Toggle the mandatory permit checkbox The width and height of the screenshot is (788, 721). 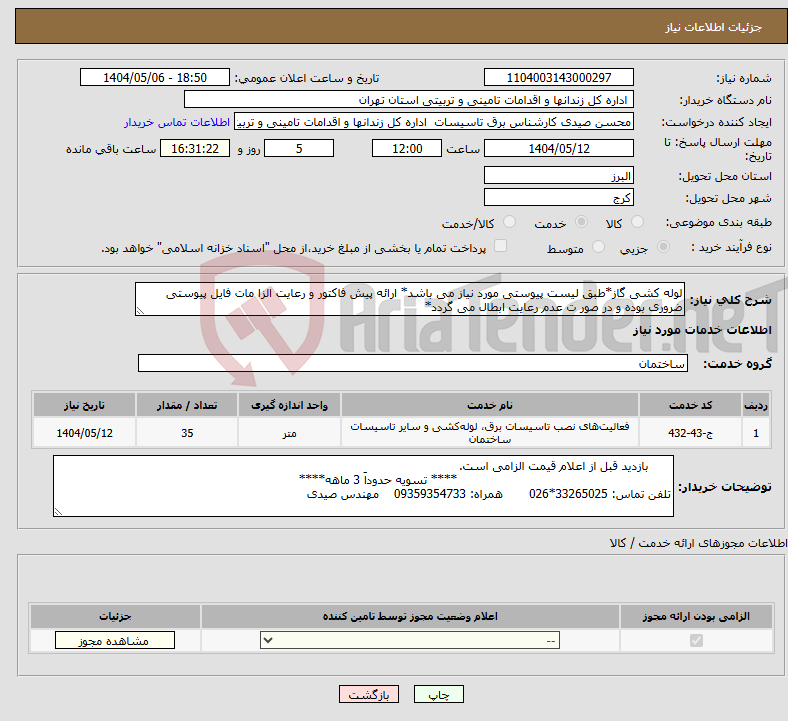click(696, 640)
